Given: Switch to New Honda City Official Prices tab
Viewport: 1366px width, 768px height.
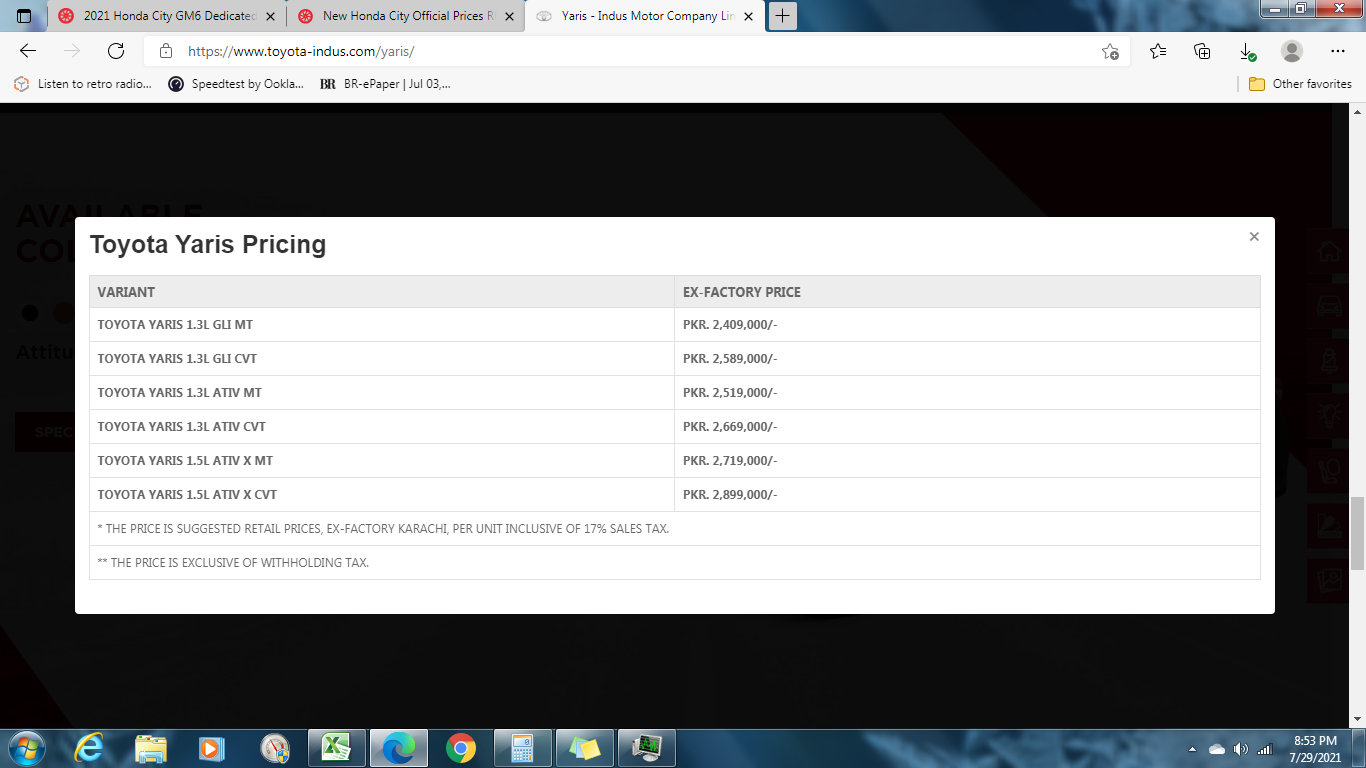Looking at the screenshot, I should point(405,16).
